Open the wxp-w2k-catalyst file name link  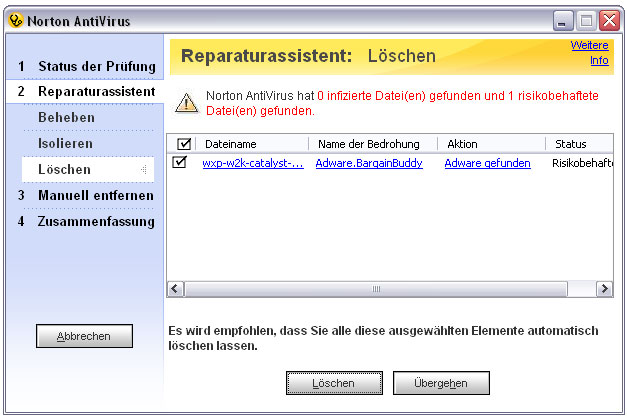coord(253,163)
